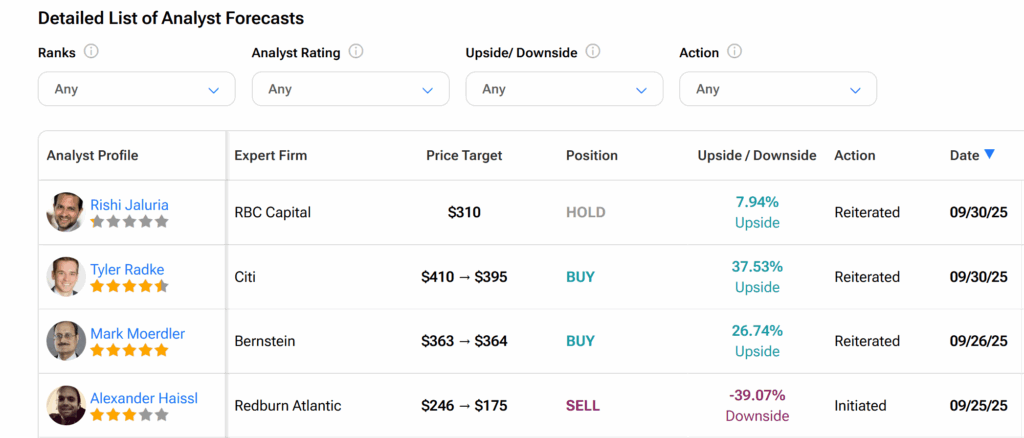Open the Ranks filter dropdown
The width and height of the screenshot is (1024, 438).
pos(137,89)
